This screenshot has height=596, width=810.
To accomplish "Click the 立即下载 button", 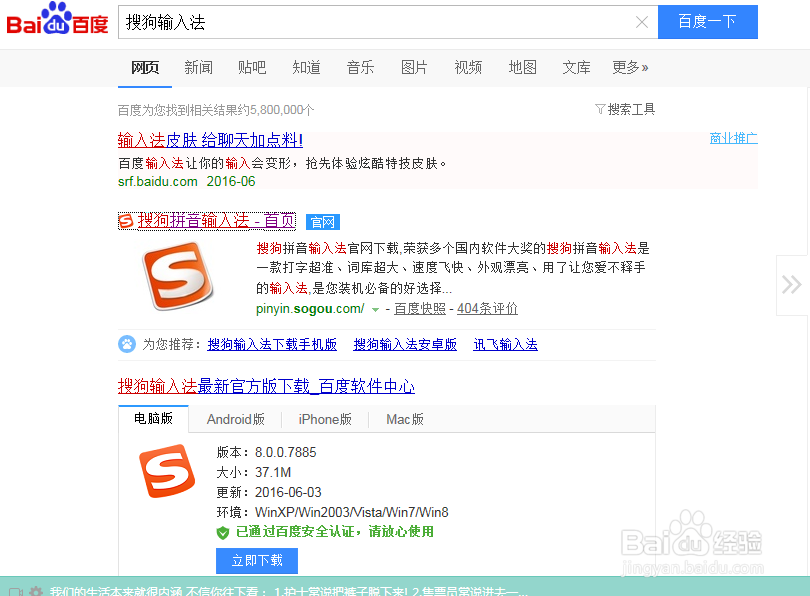I will [257, 561].
